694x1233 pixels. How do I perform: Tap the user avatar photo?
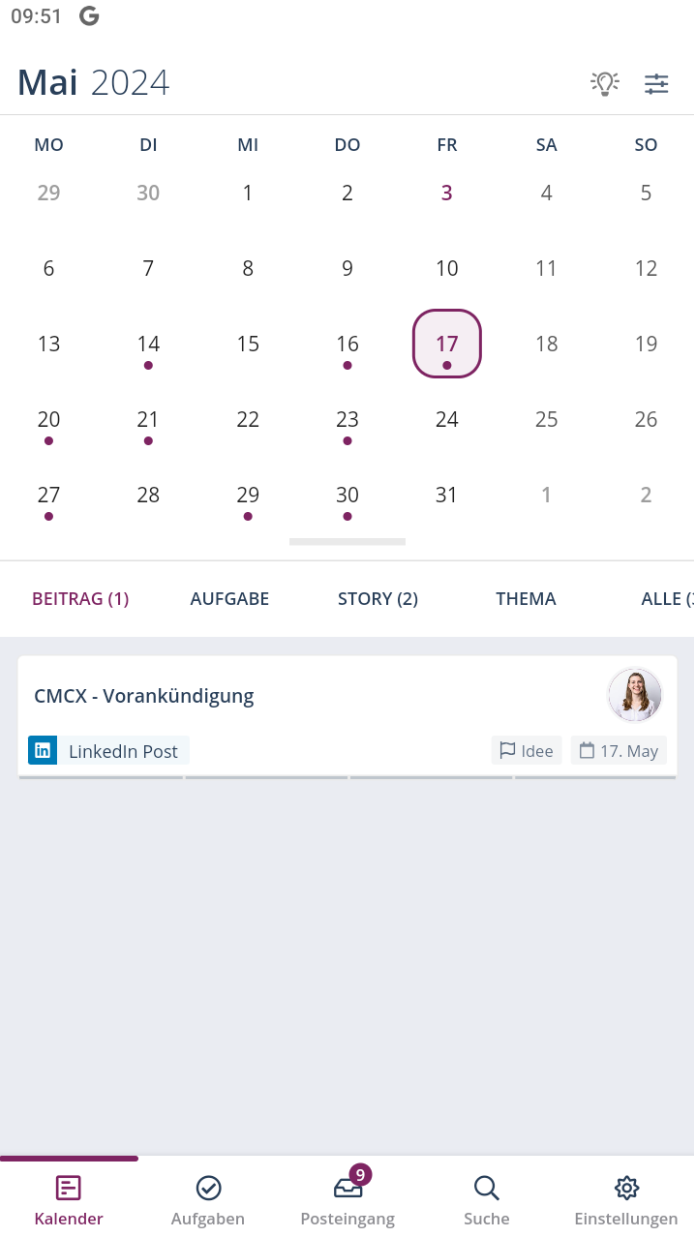(635, 695)
